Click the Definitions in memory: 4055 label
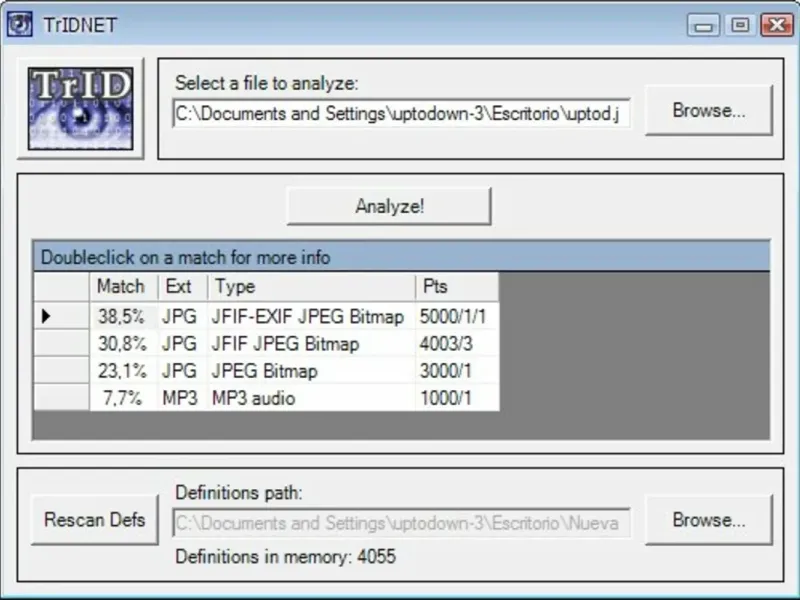800x600 pixels. tap(285, 556)
